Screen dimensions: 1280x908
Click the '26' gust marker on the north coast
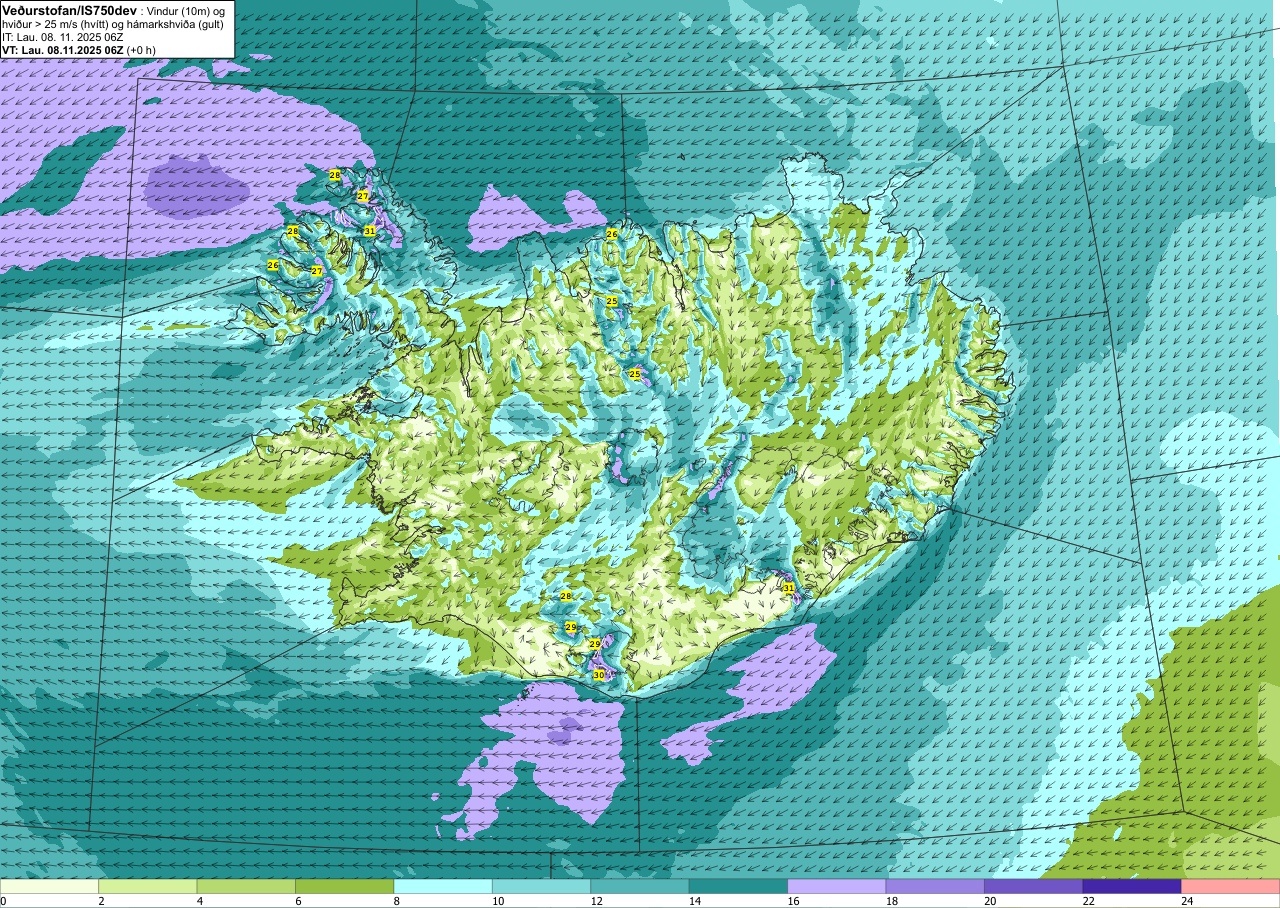pyautogui.click(x=612, y=234)
